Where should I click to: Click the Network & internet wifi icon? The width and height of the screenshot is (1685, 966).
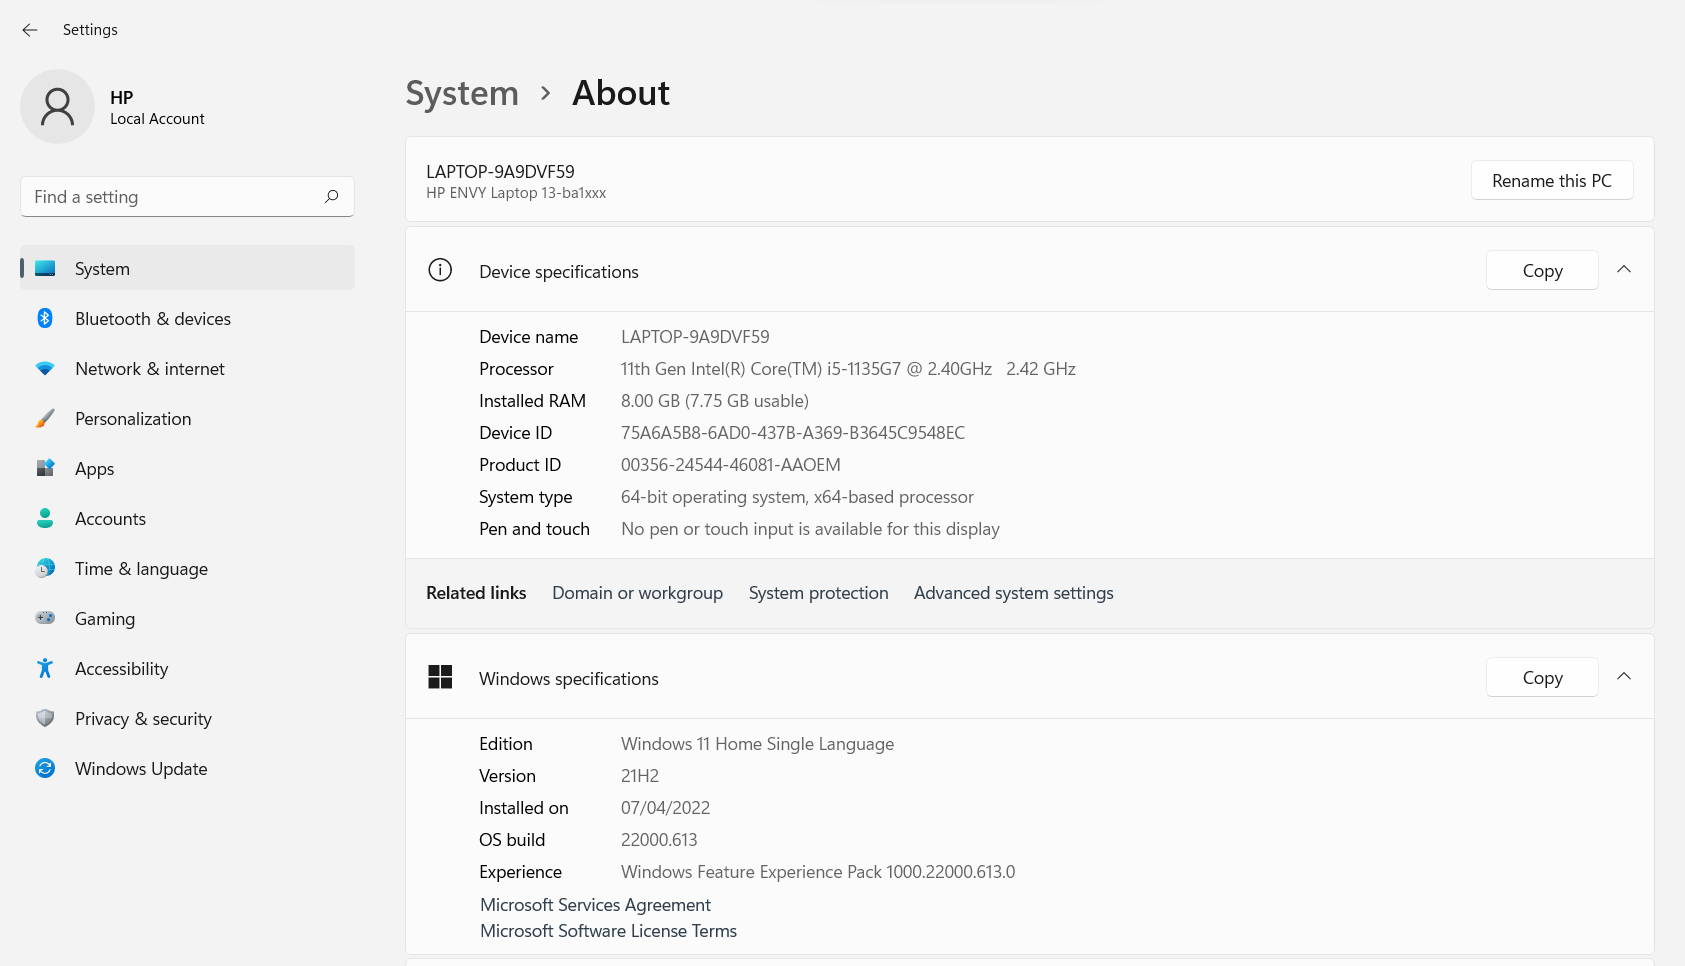point(45,368)
